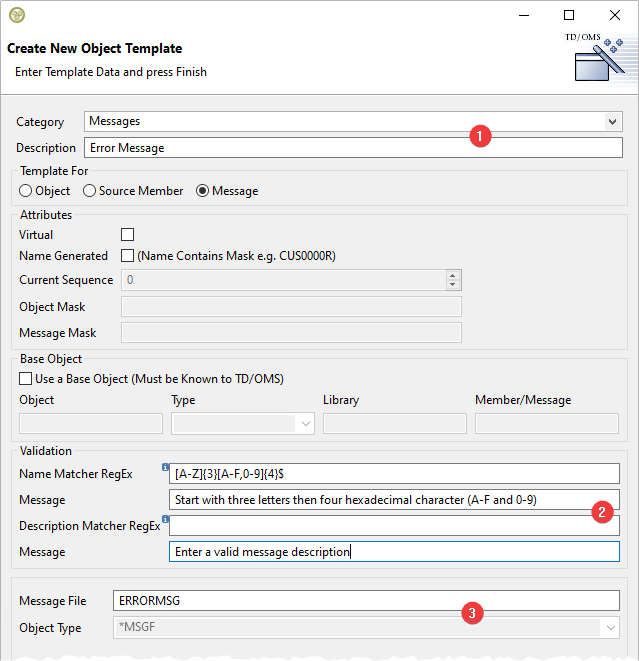This screenshot has height=661, width=639.
Task: Select the Message radio button
Action: [x=203, y=191]
